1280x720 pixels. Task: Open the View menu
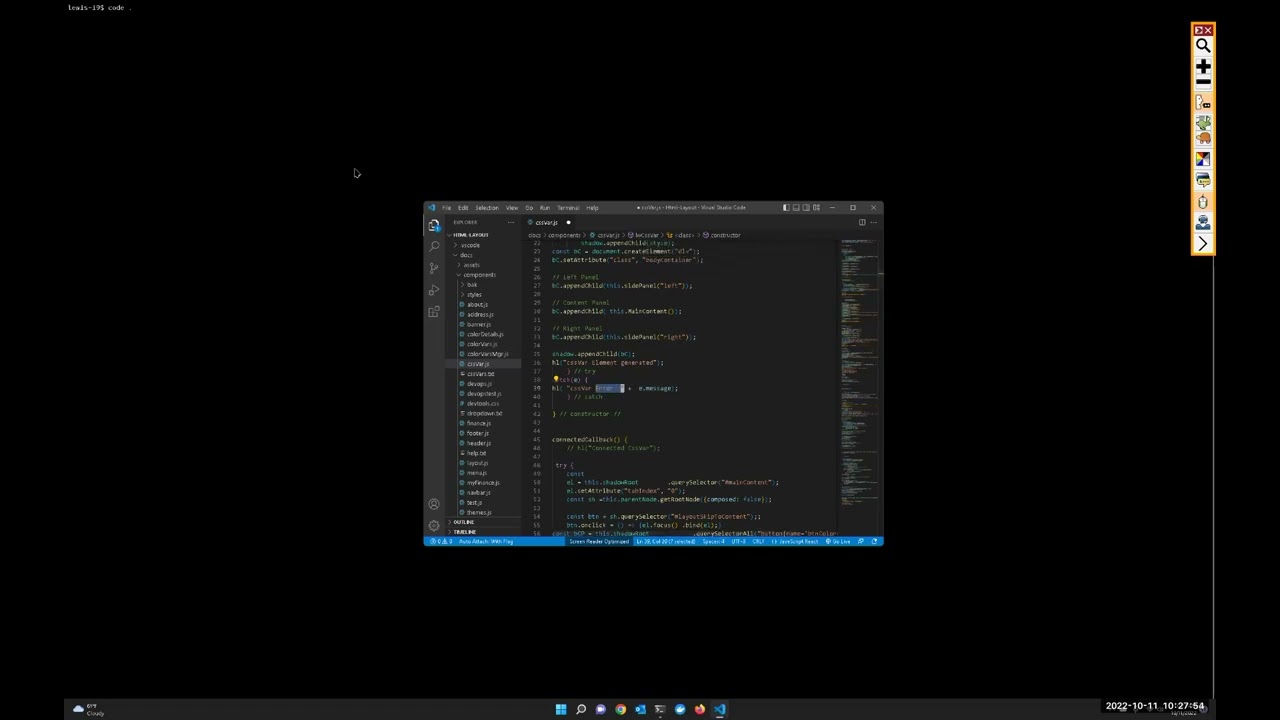[512, 208]
